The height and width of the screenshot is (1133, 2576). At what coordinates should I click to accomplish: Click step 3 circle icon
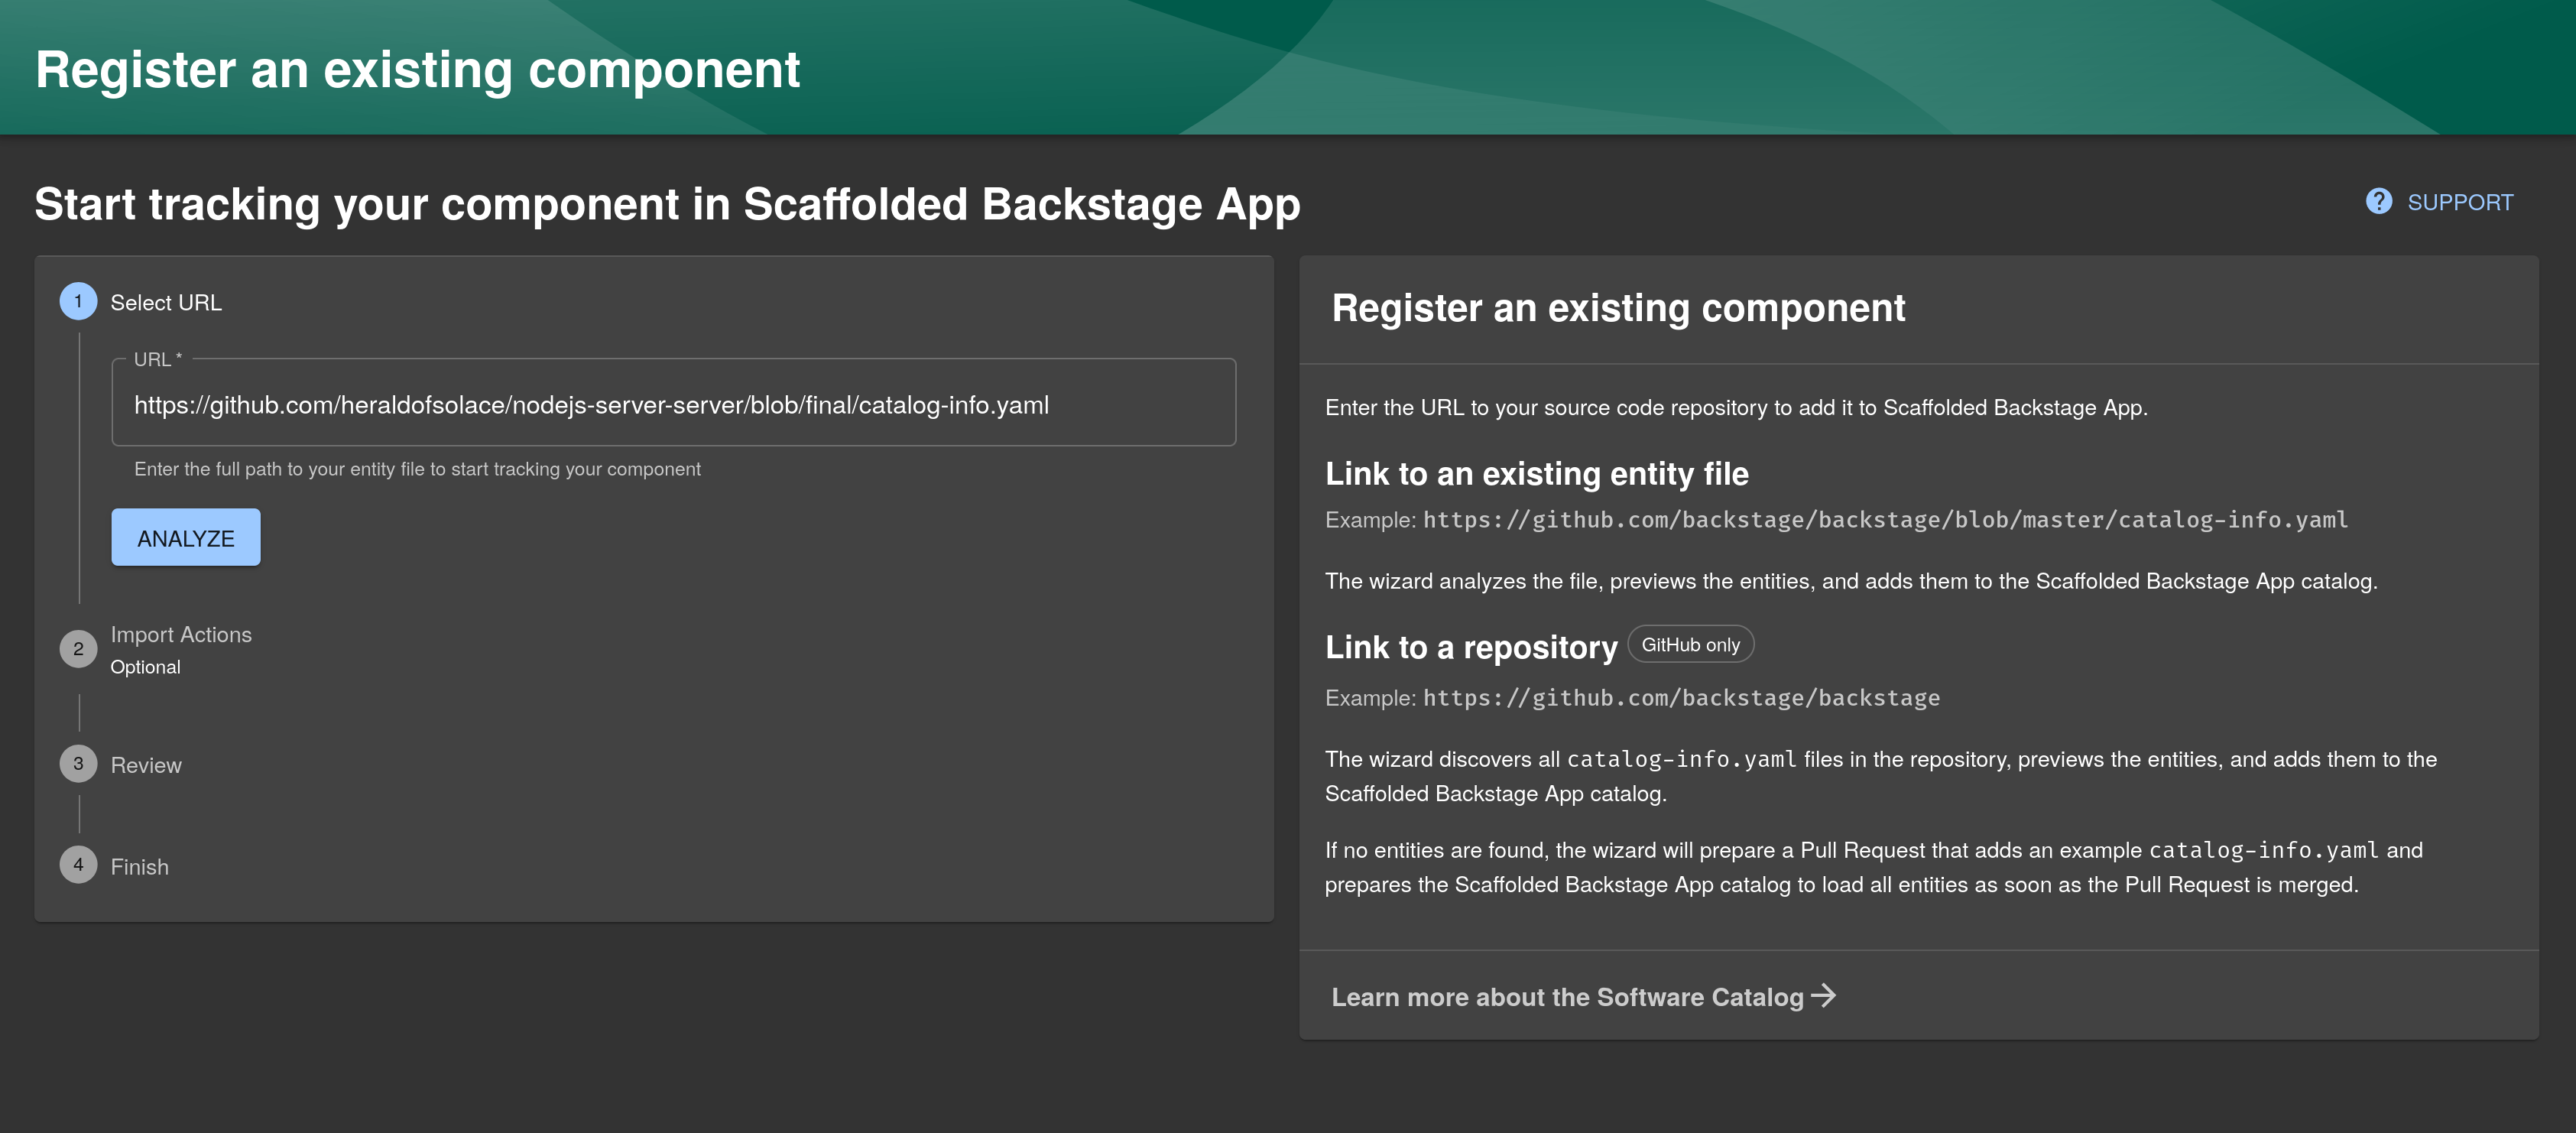point(78,764)
